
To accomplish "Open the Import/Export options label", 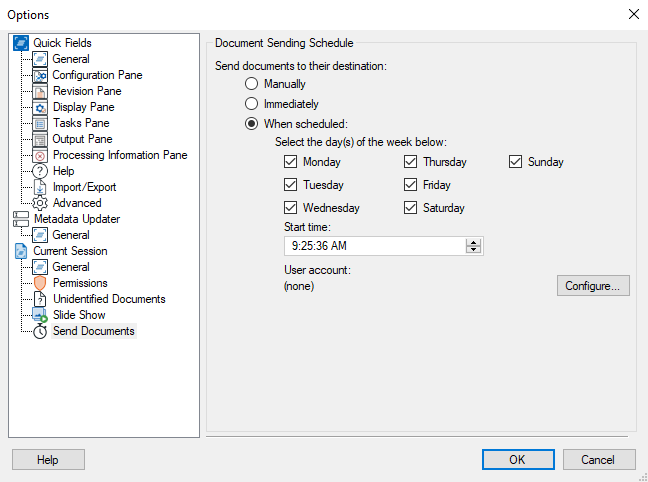I will (84, 187).
